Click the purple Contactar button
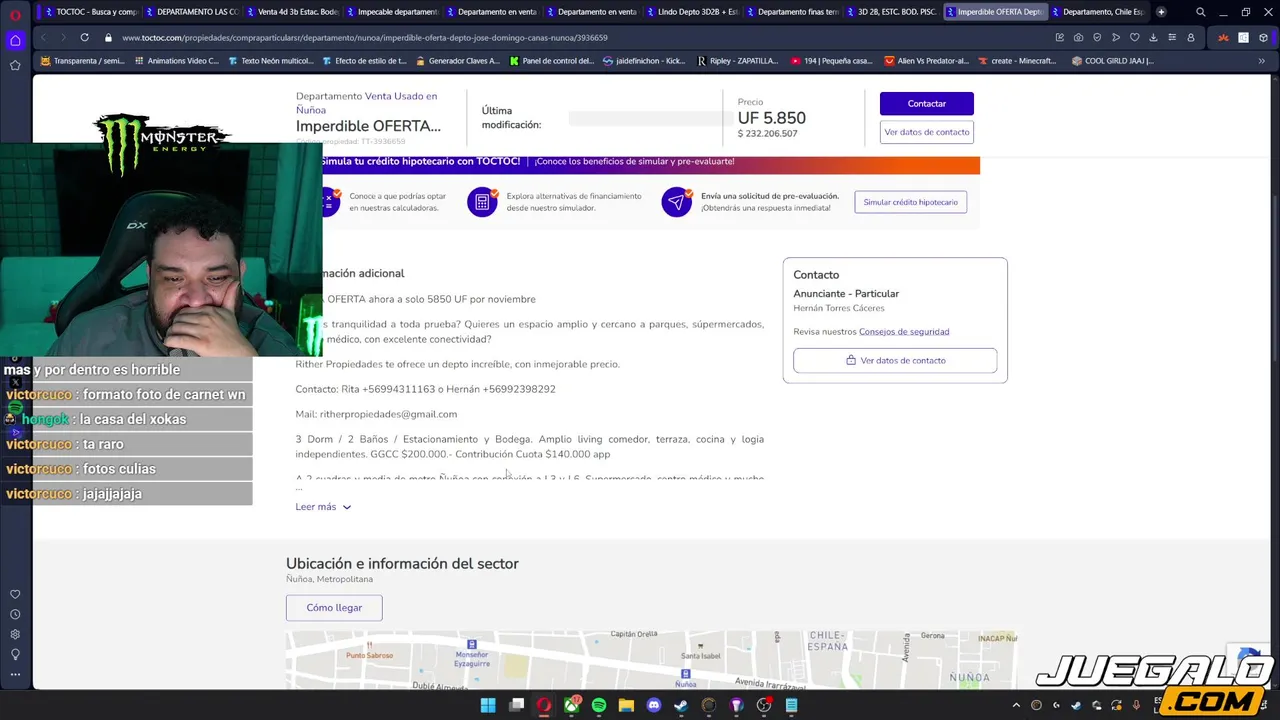 [x=926, y=104]
